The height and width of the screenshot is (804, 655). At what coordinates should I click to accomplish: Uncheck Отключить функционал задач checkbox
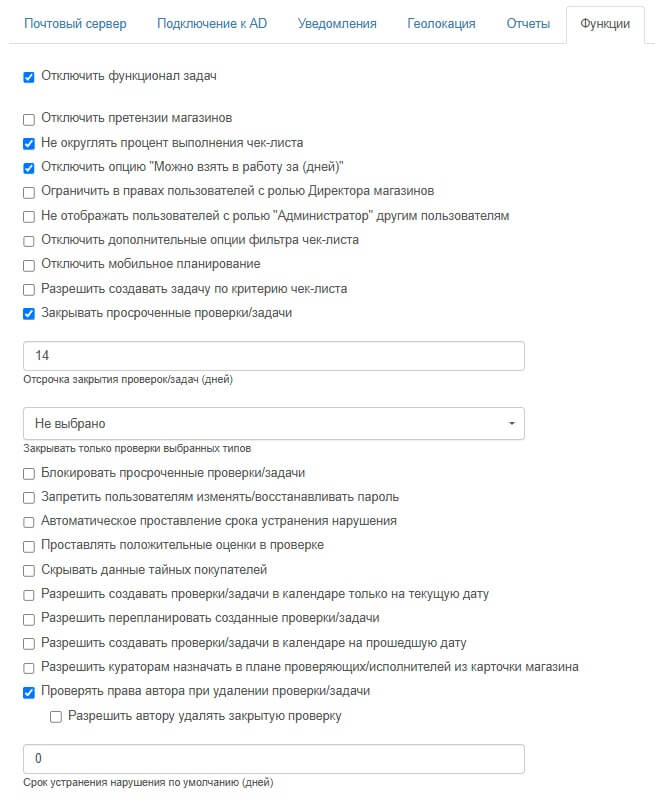29,77
